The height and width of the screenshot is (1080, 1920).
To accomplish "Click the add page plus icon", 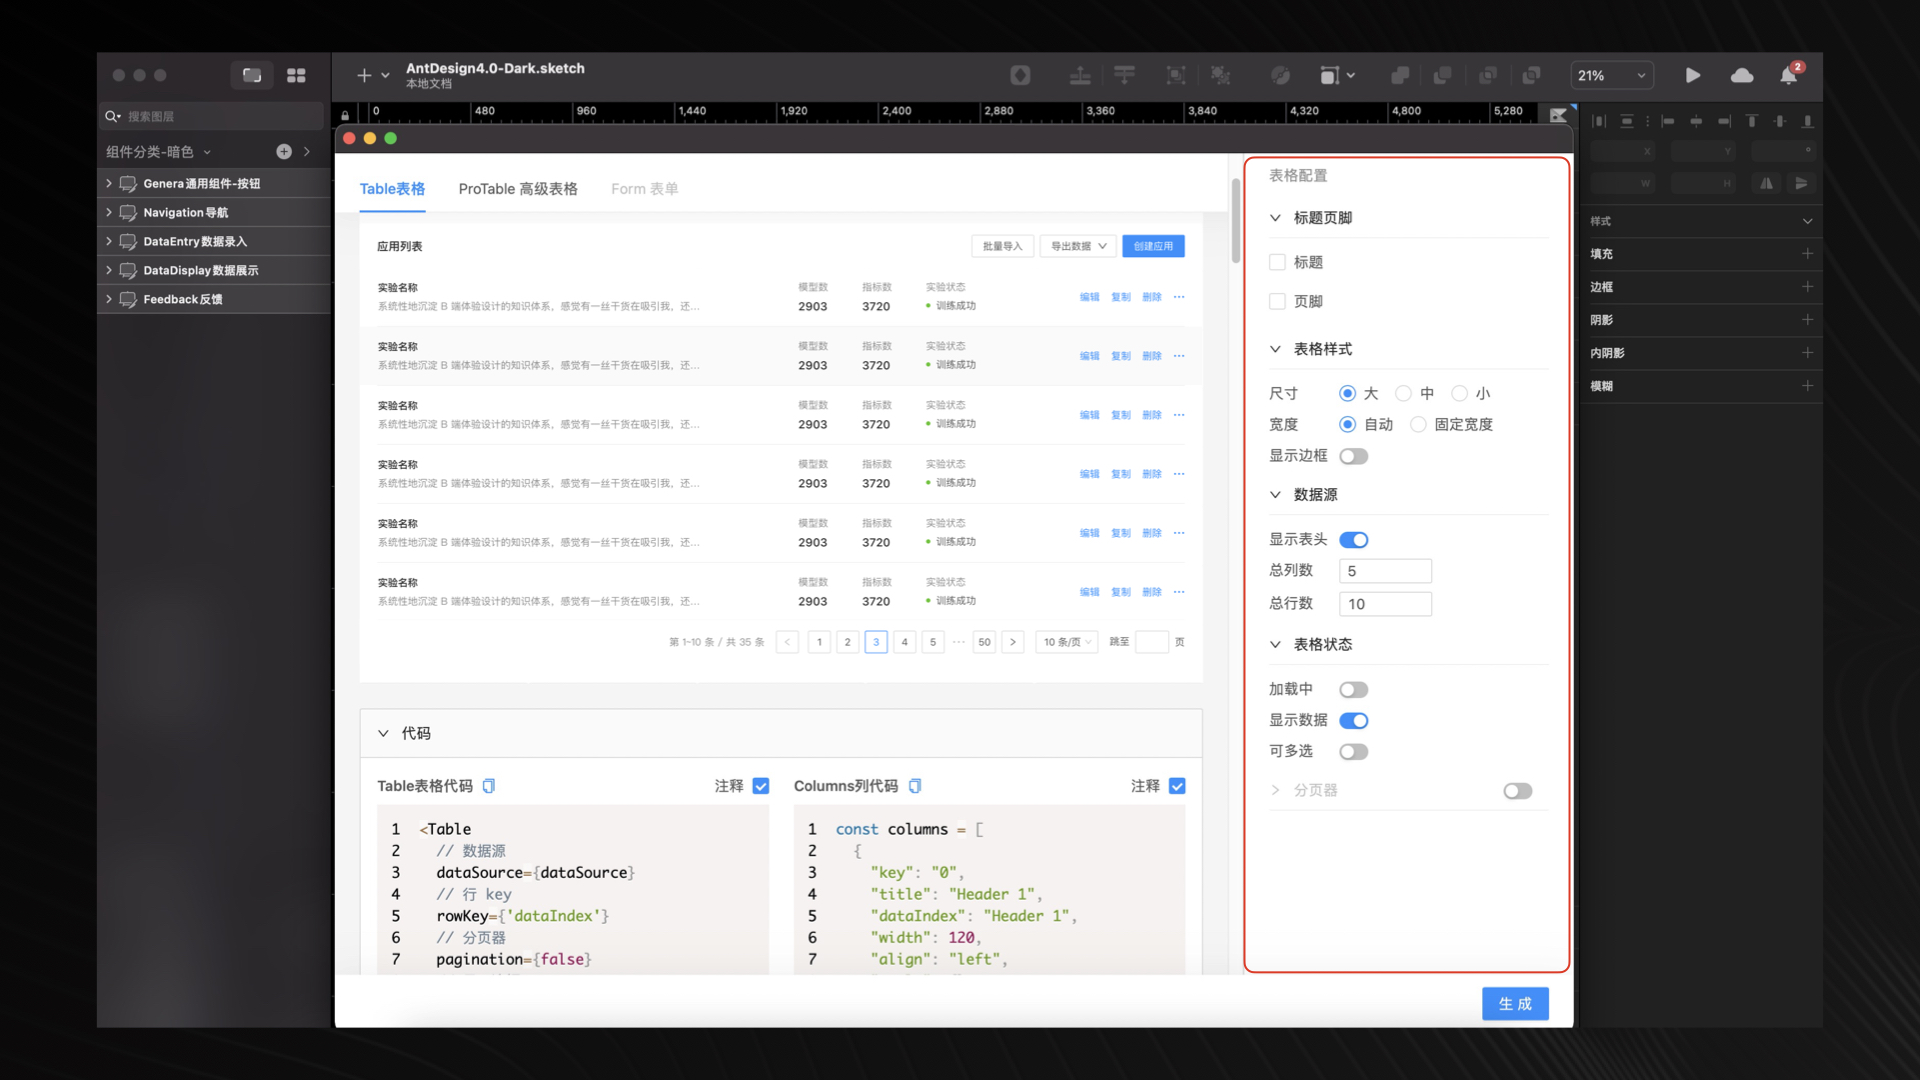I will click(284, 152).
